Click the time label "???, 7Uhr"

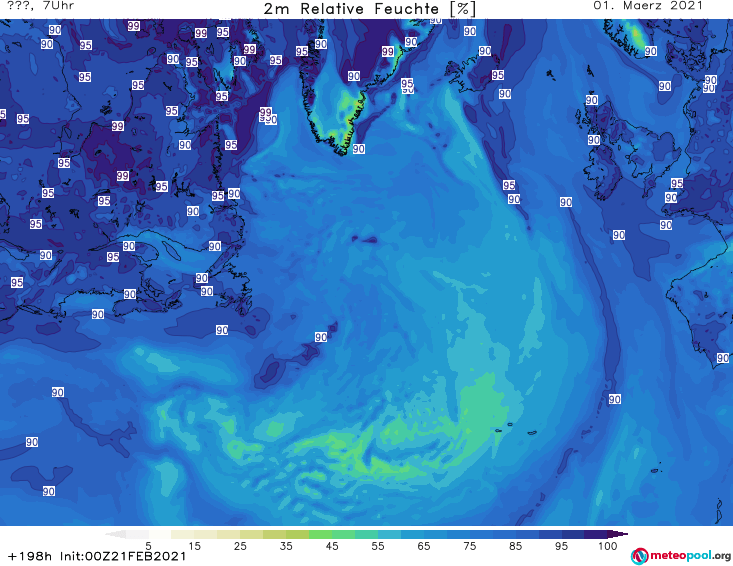pyautogui.click(x=41, y=6)
